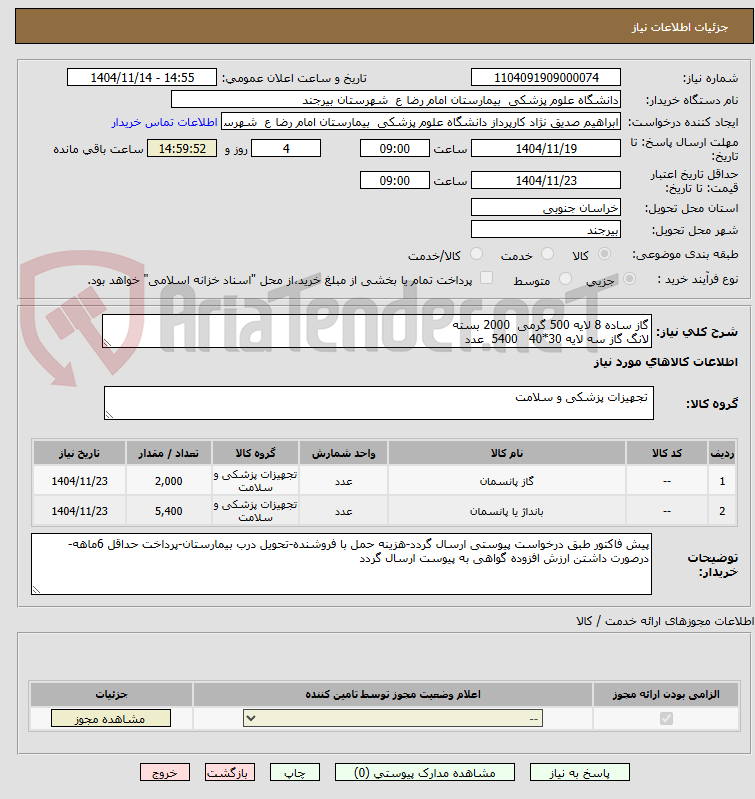Viewport: 755px width, 799px height.
Task: Click the اطلاعات کالاهای مورد نیاز heading
Action: pos(665,362)
